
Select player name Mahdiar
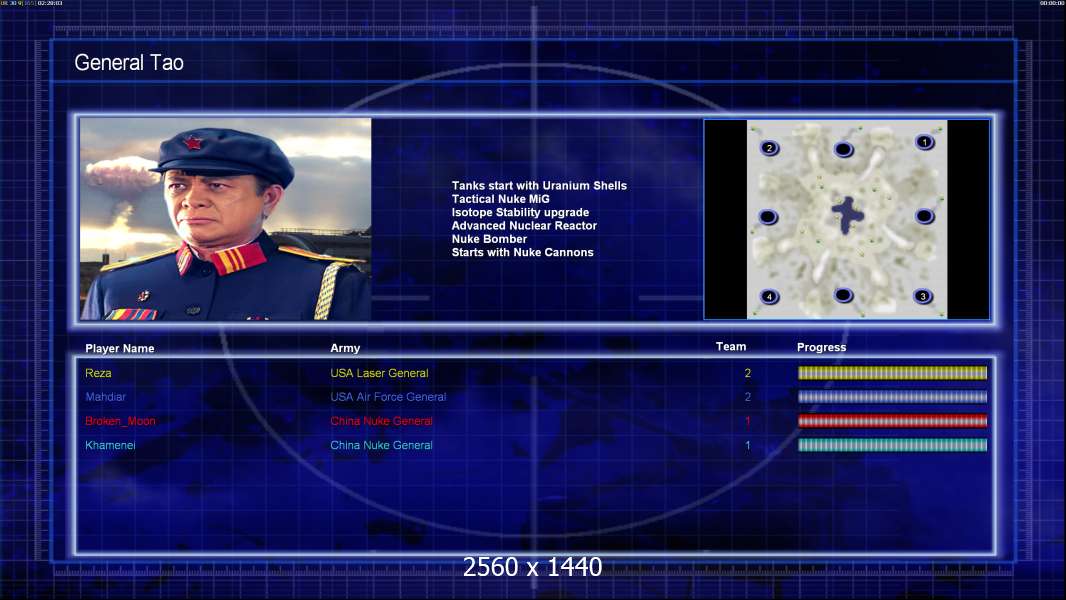point(105,397)
